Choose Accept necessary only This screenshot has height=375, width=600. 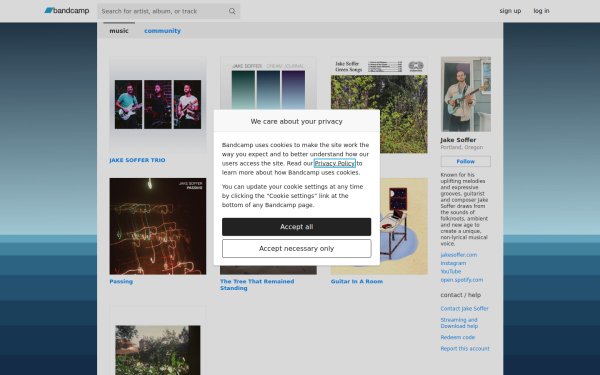coord(297,249)
